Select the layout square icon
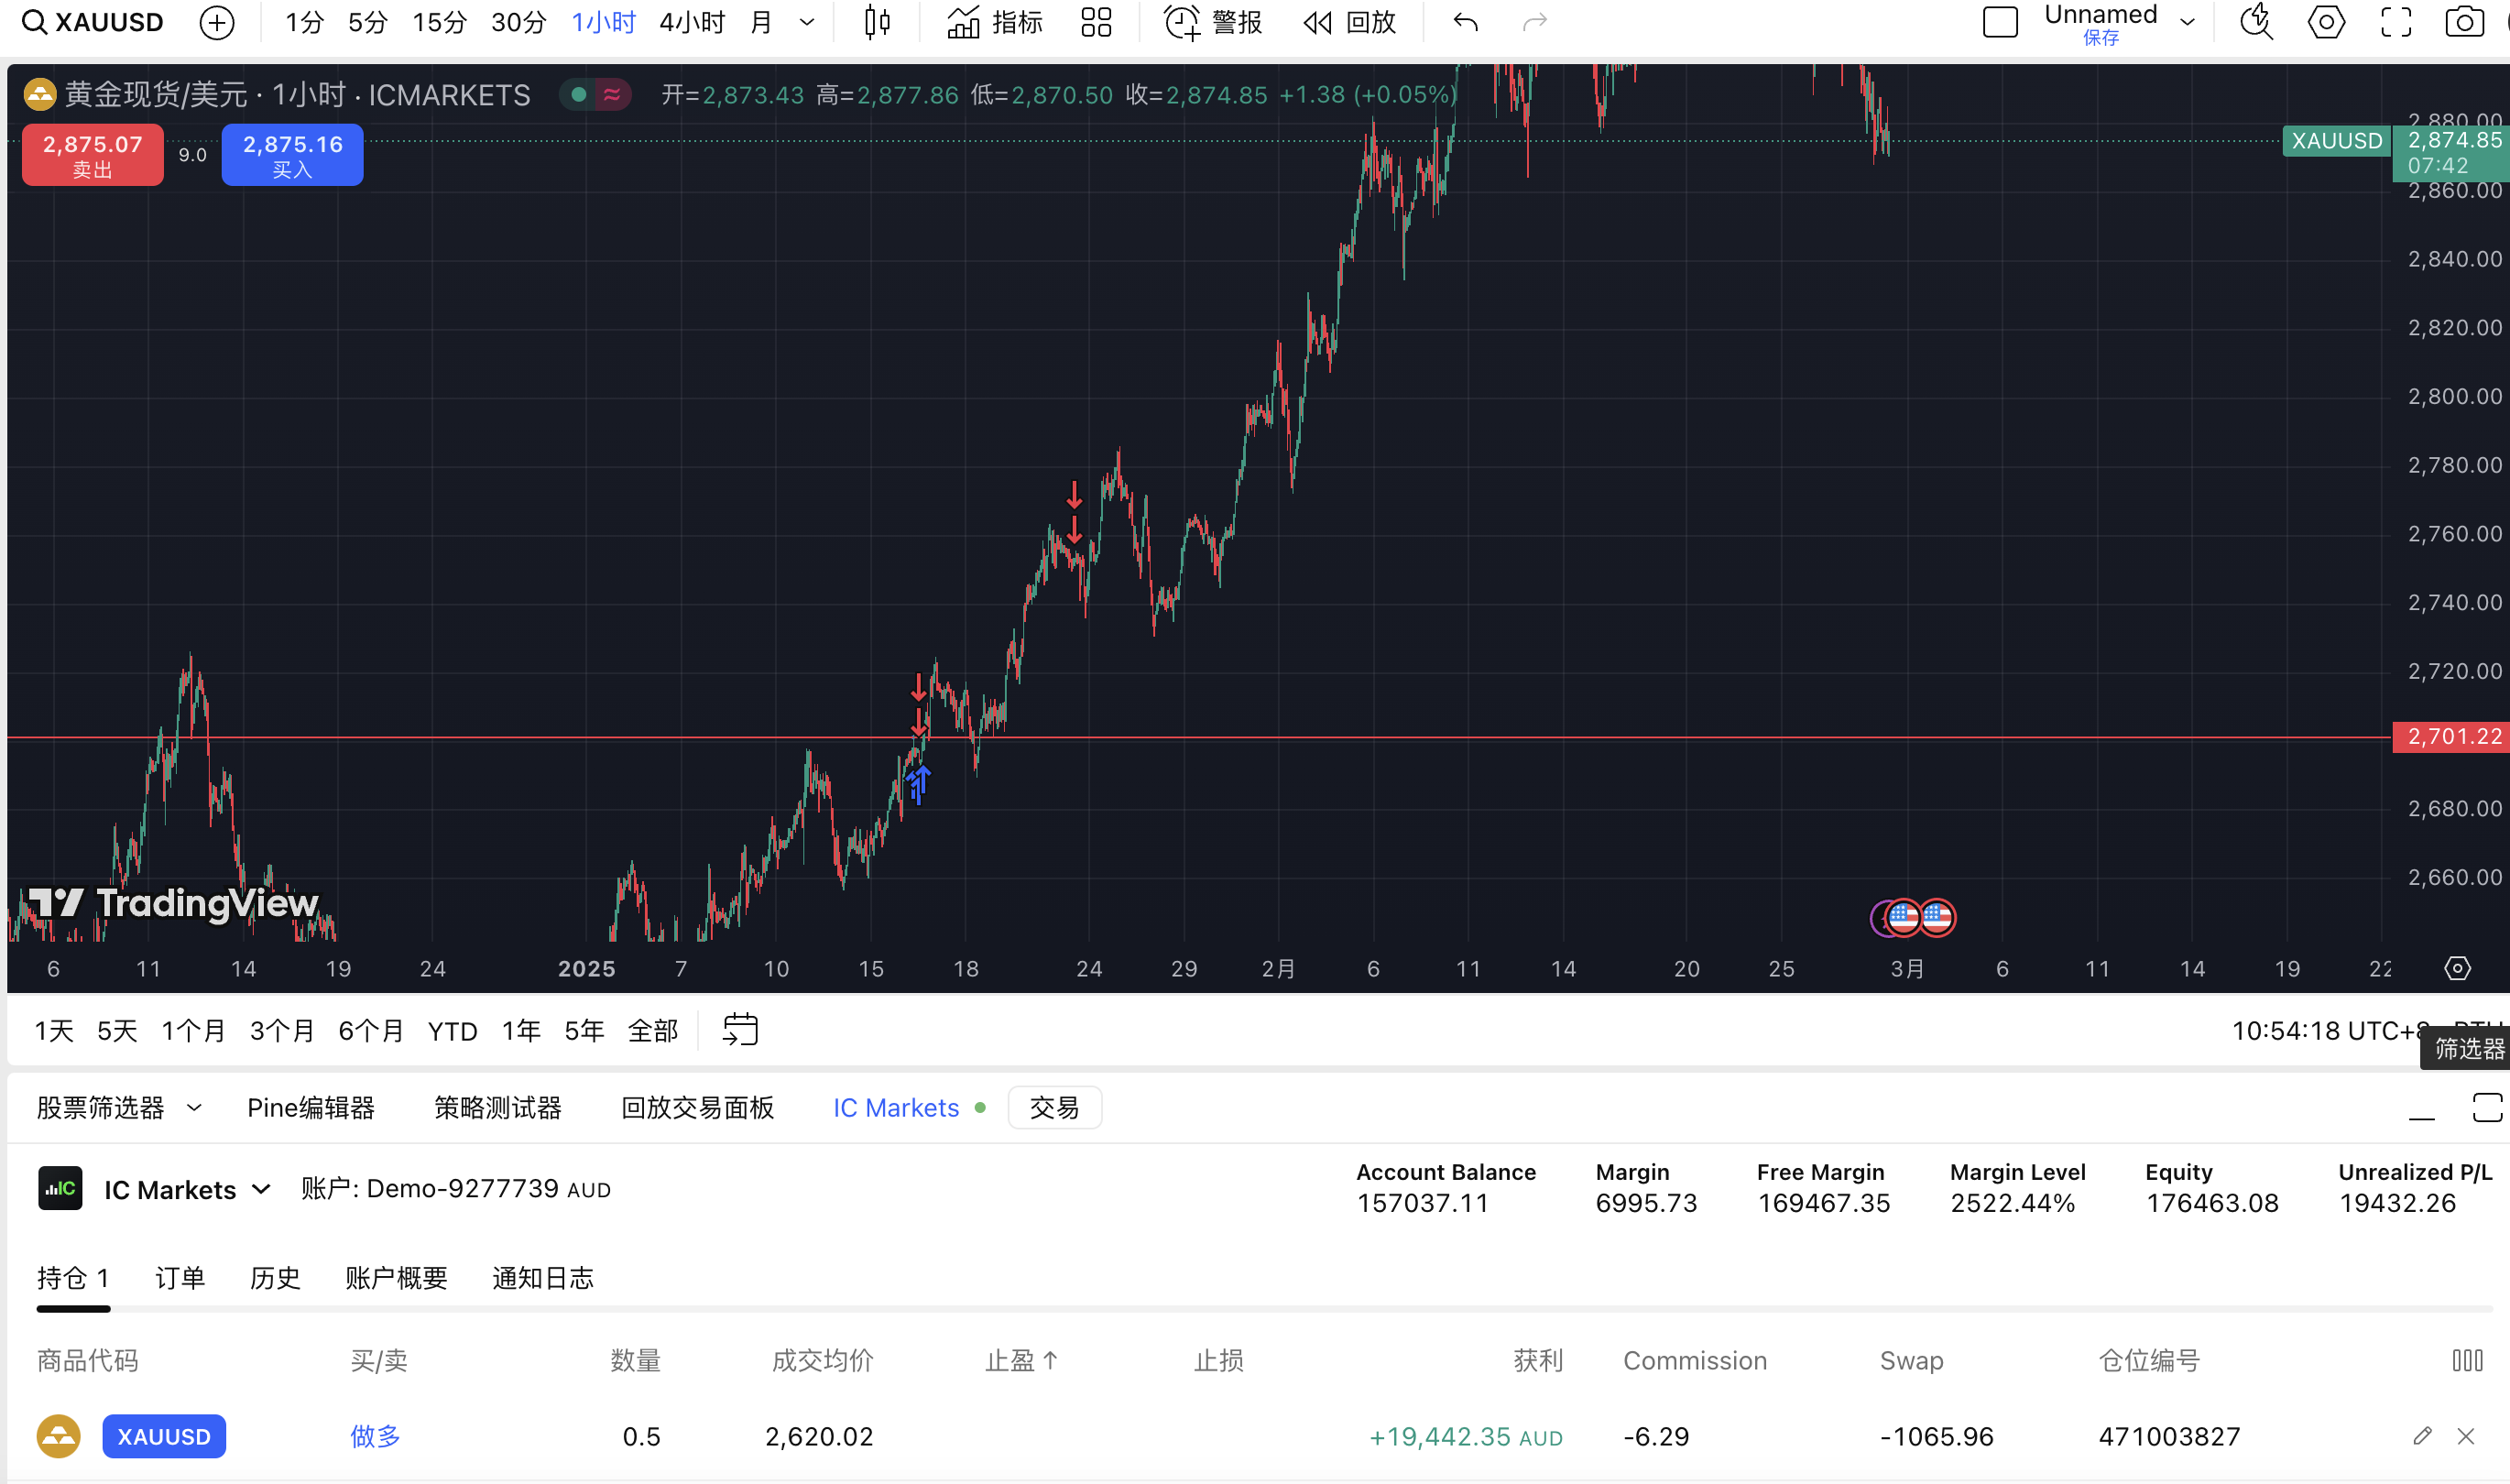This screenshot has width=2510, height=1484. tap(2000, 22)
